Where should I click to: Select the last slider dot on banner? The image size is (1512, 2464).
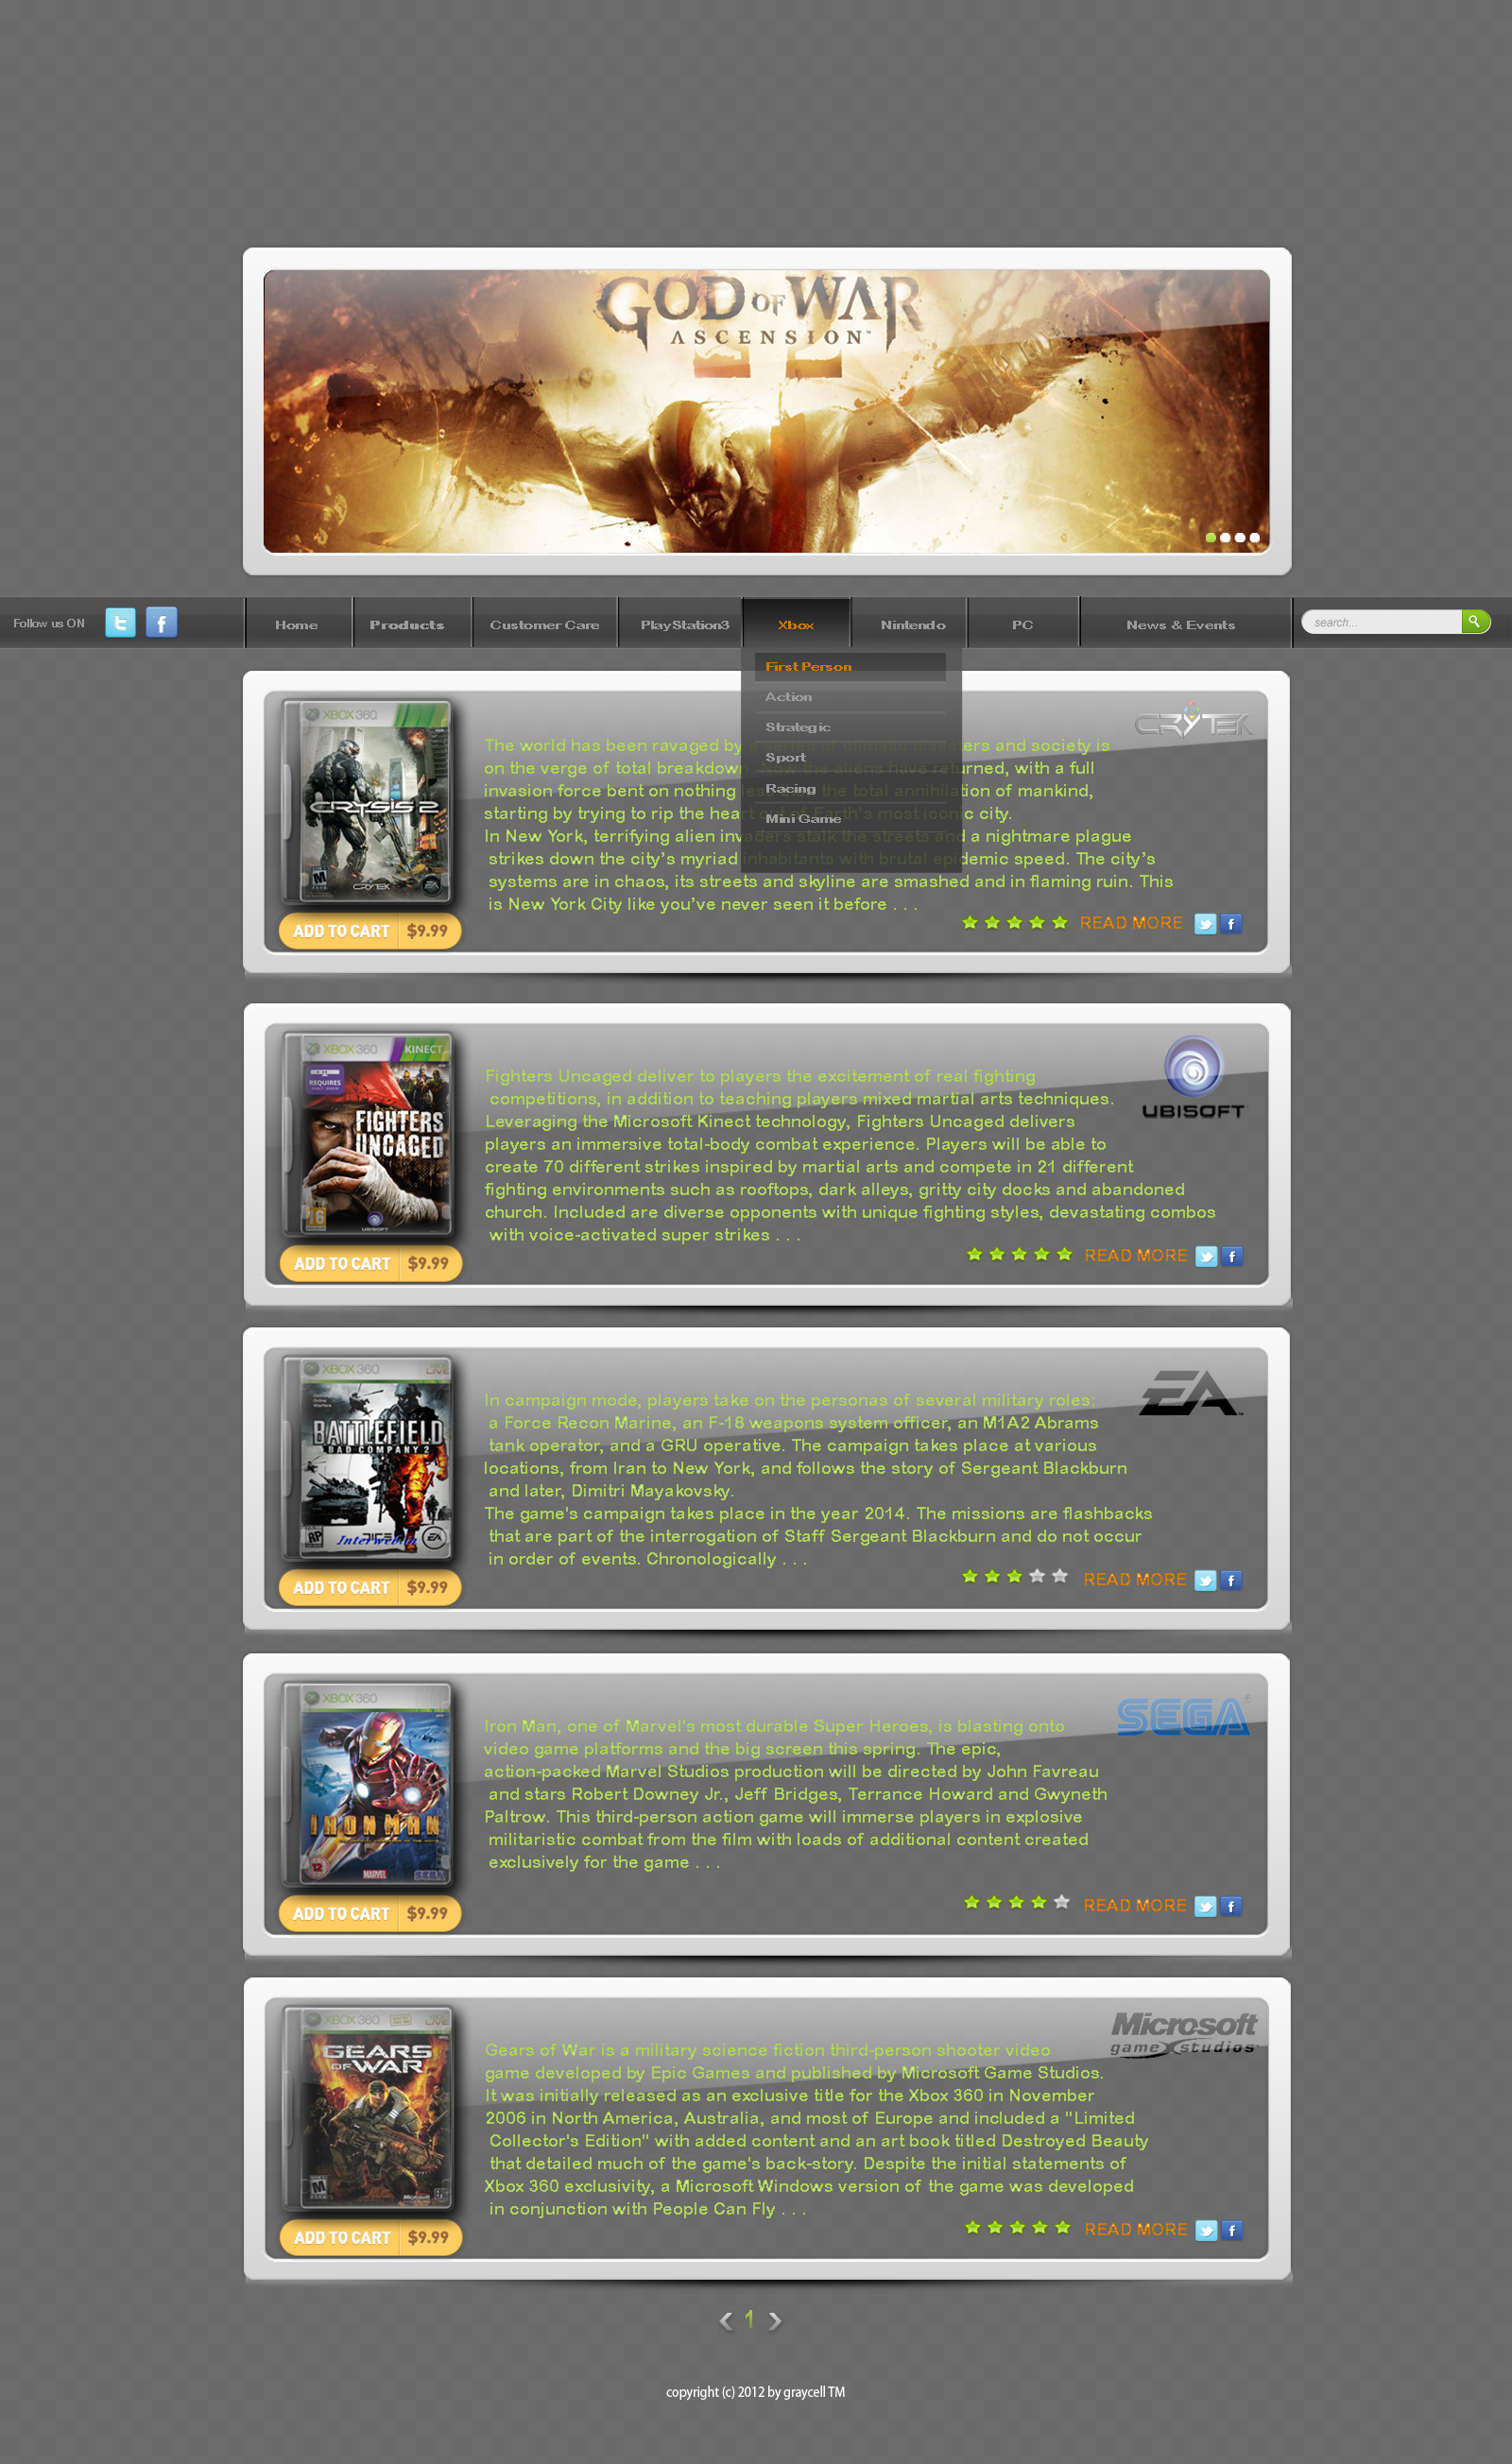1254,538
